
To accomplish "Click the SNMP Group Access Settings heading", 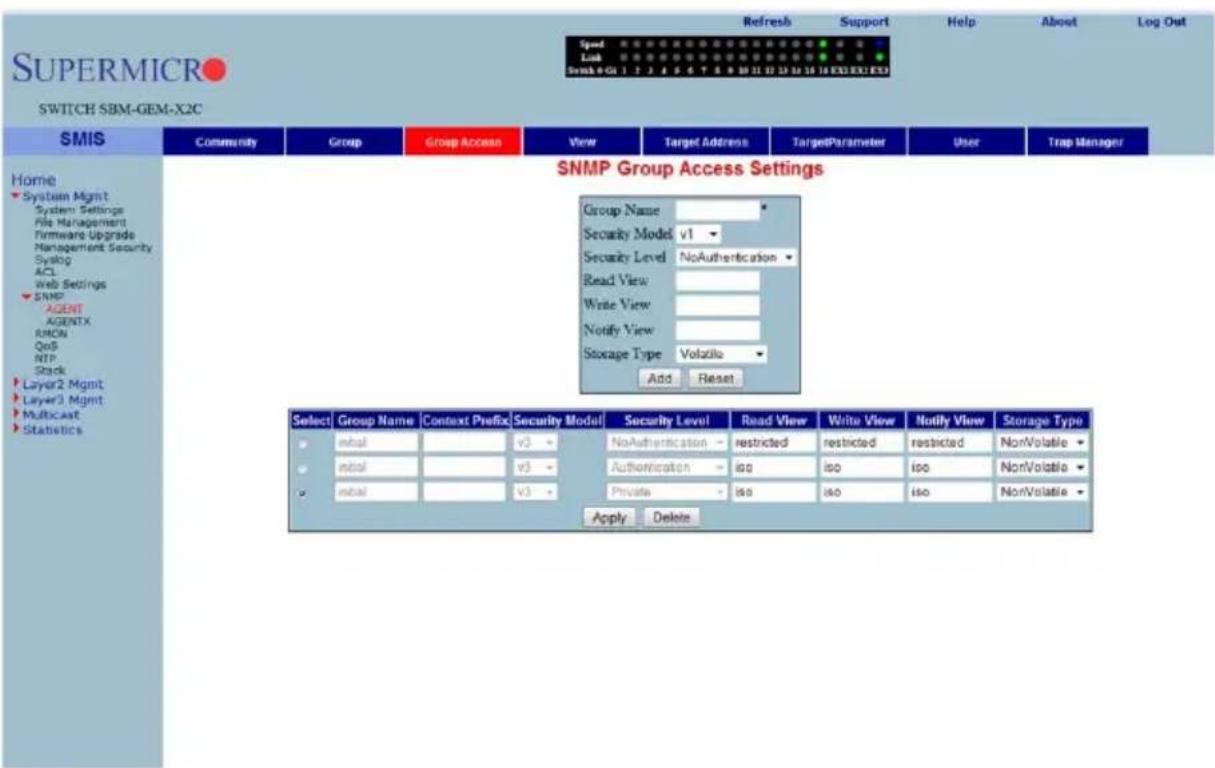I will [x=688, y=171].
